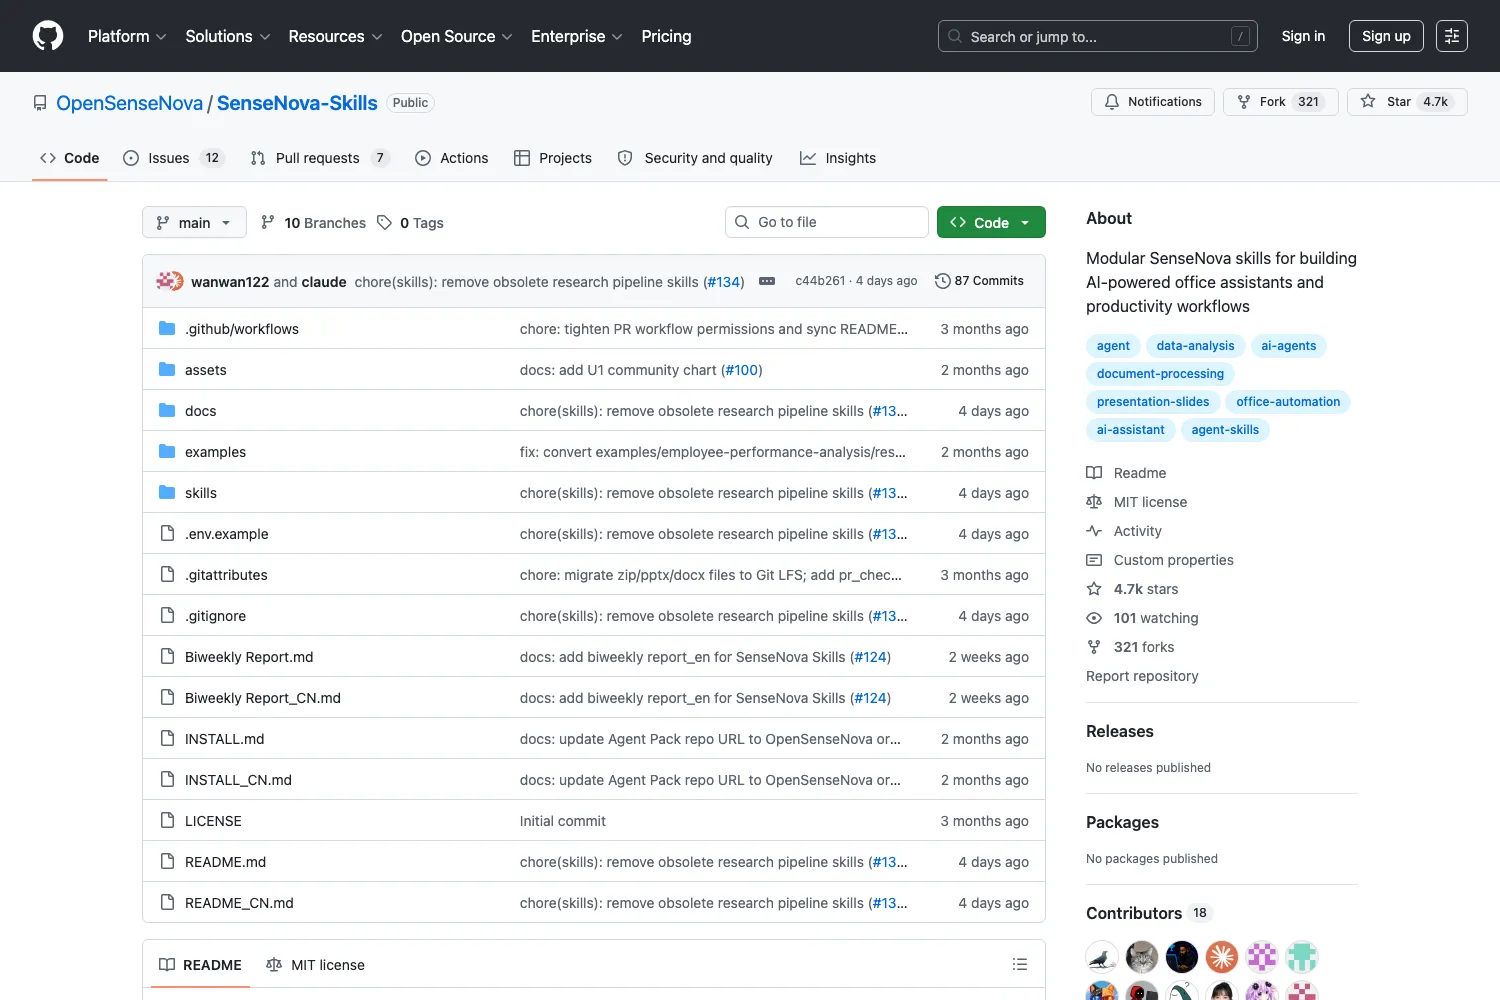Open the skills folder
This screenshot has height=1000, width=1500.
click(201, 493)
